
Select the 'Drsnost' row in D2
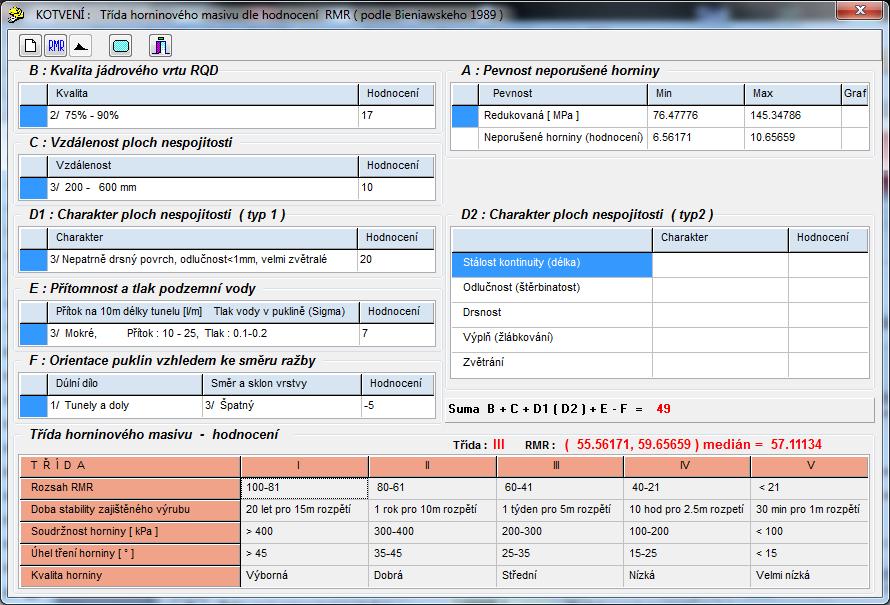coord(552,315)
